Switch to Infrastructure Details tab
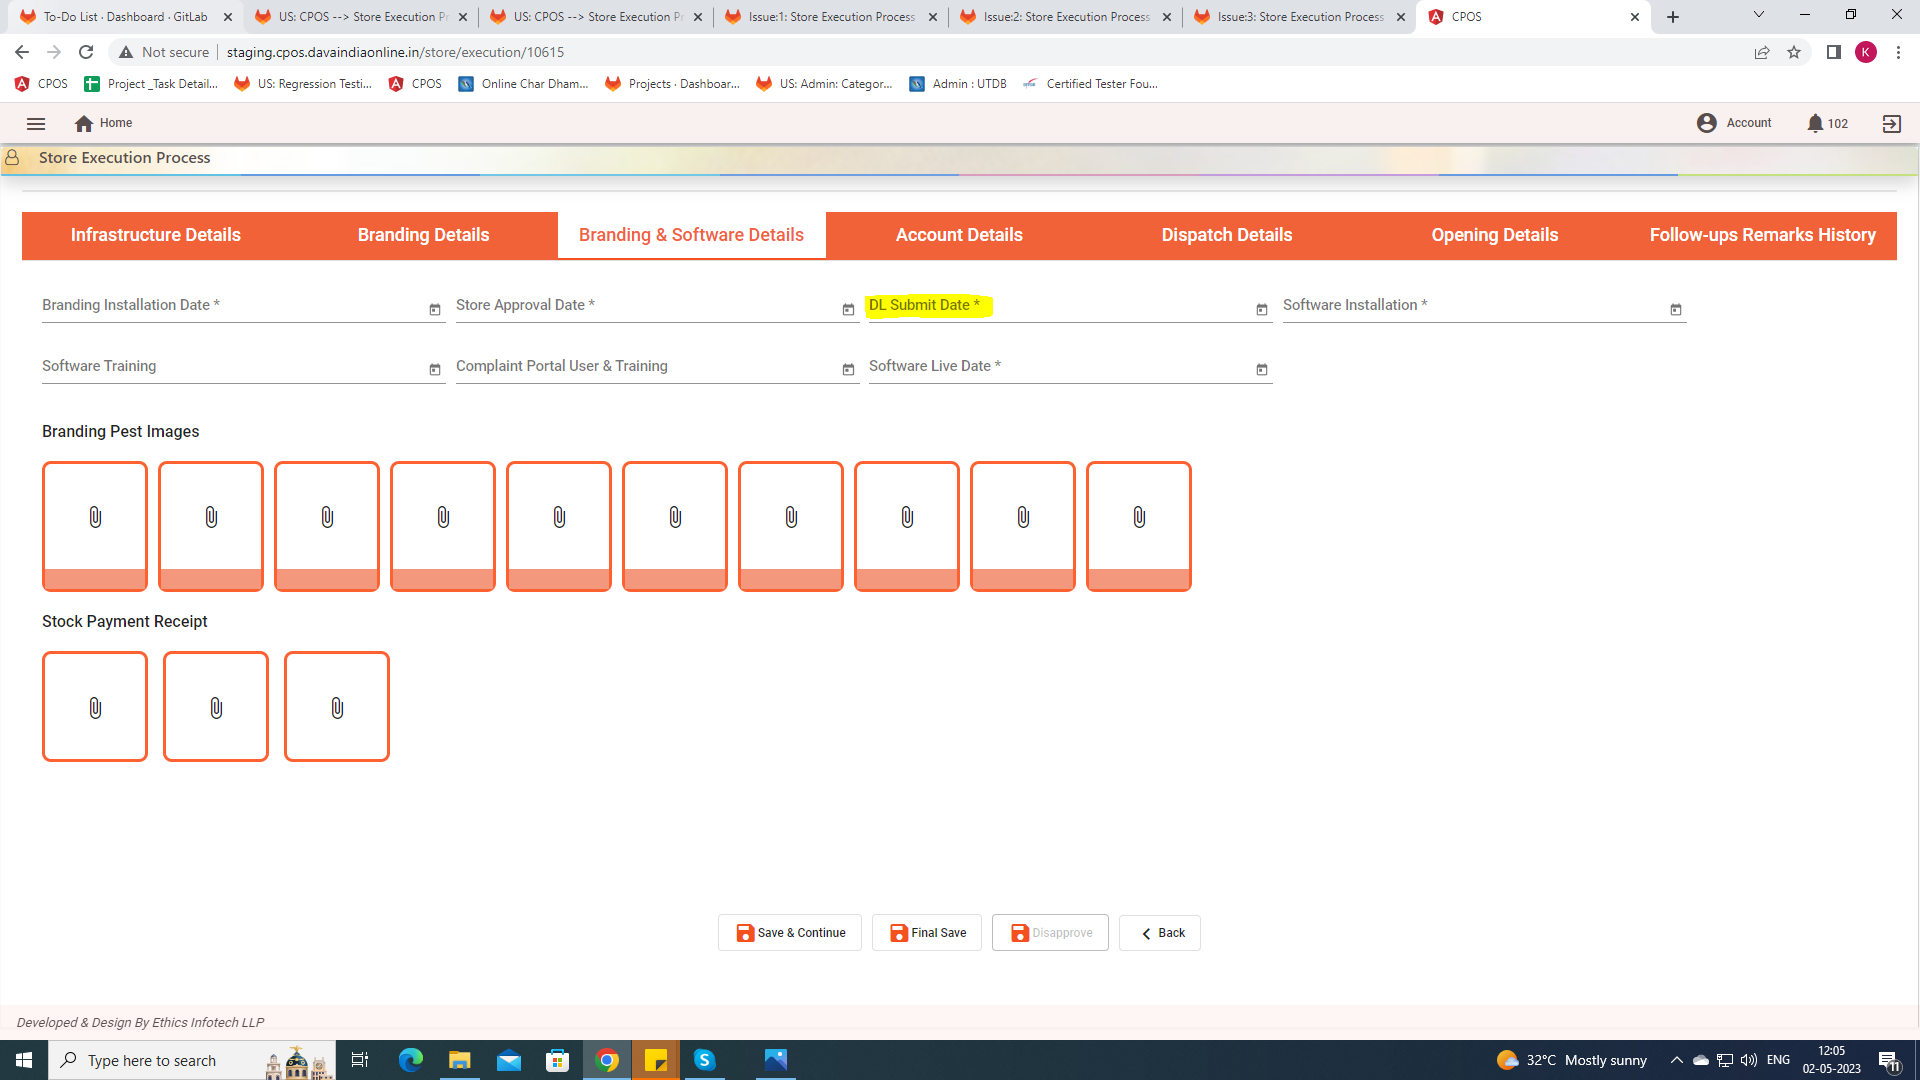The image size is (1920, 1080). click(x=156, y=235)
